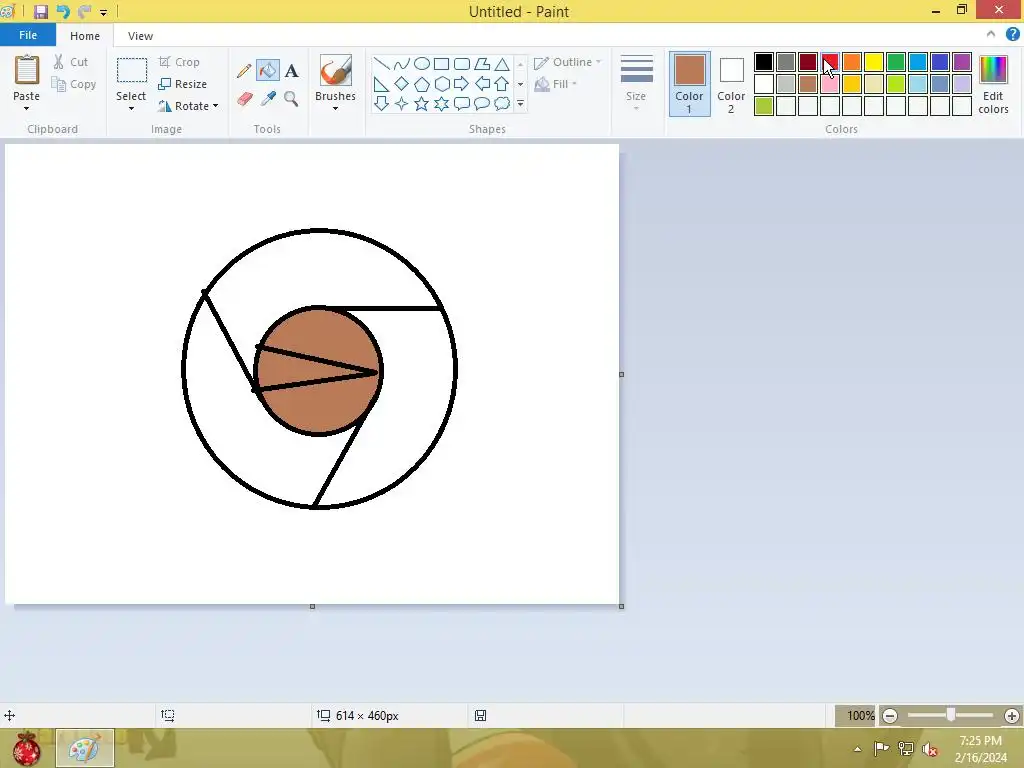The image size is (1024, 768).
Task: Select the Text tool
Action: [291, 71]
